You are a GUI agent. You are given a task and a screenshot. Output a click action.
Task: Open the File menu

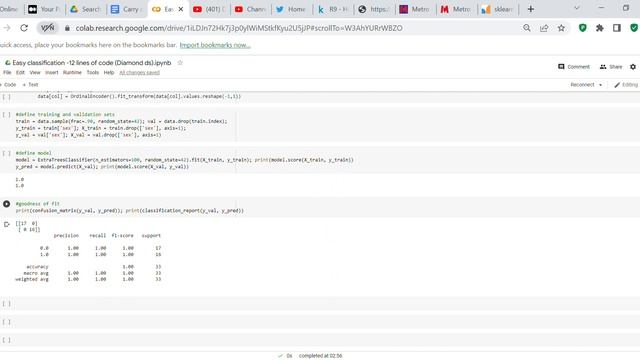7,72
